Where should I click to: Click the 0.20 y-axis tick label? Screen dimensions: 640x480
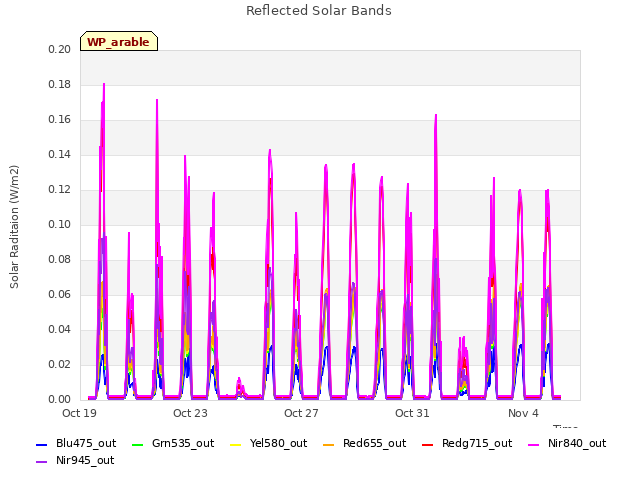[x=59, y=49]
